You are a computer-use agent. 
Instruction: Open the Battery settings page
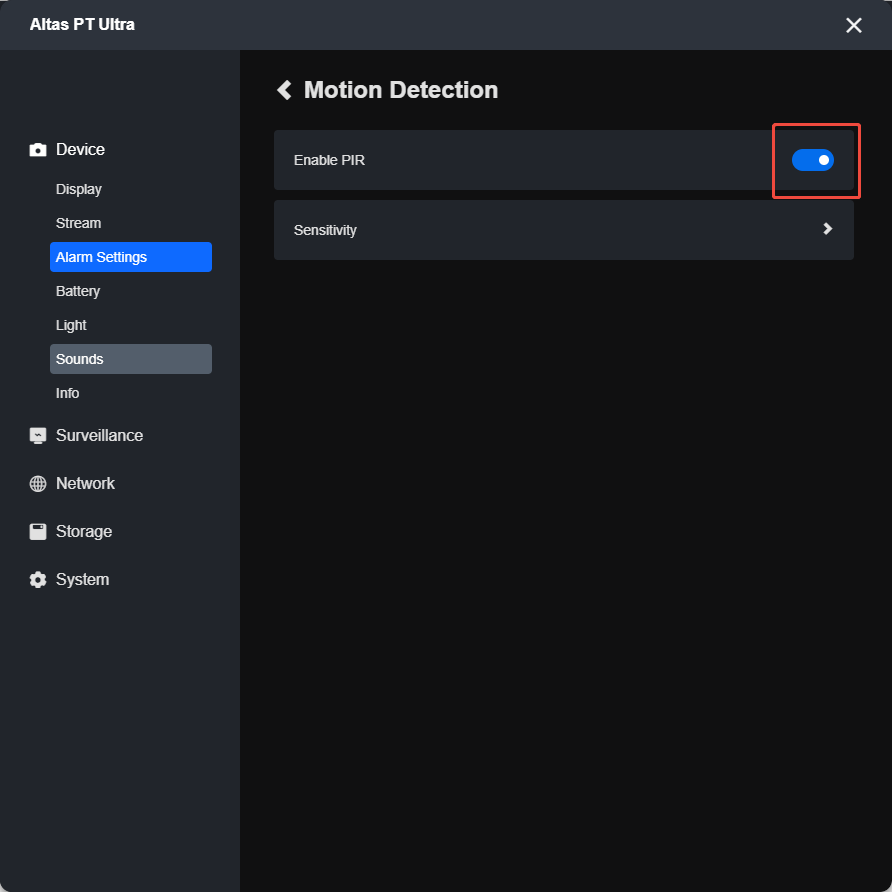78,291
